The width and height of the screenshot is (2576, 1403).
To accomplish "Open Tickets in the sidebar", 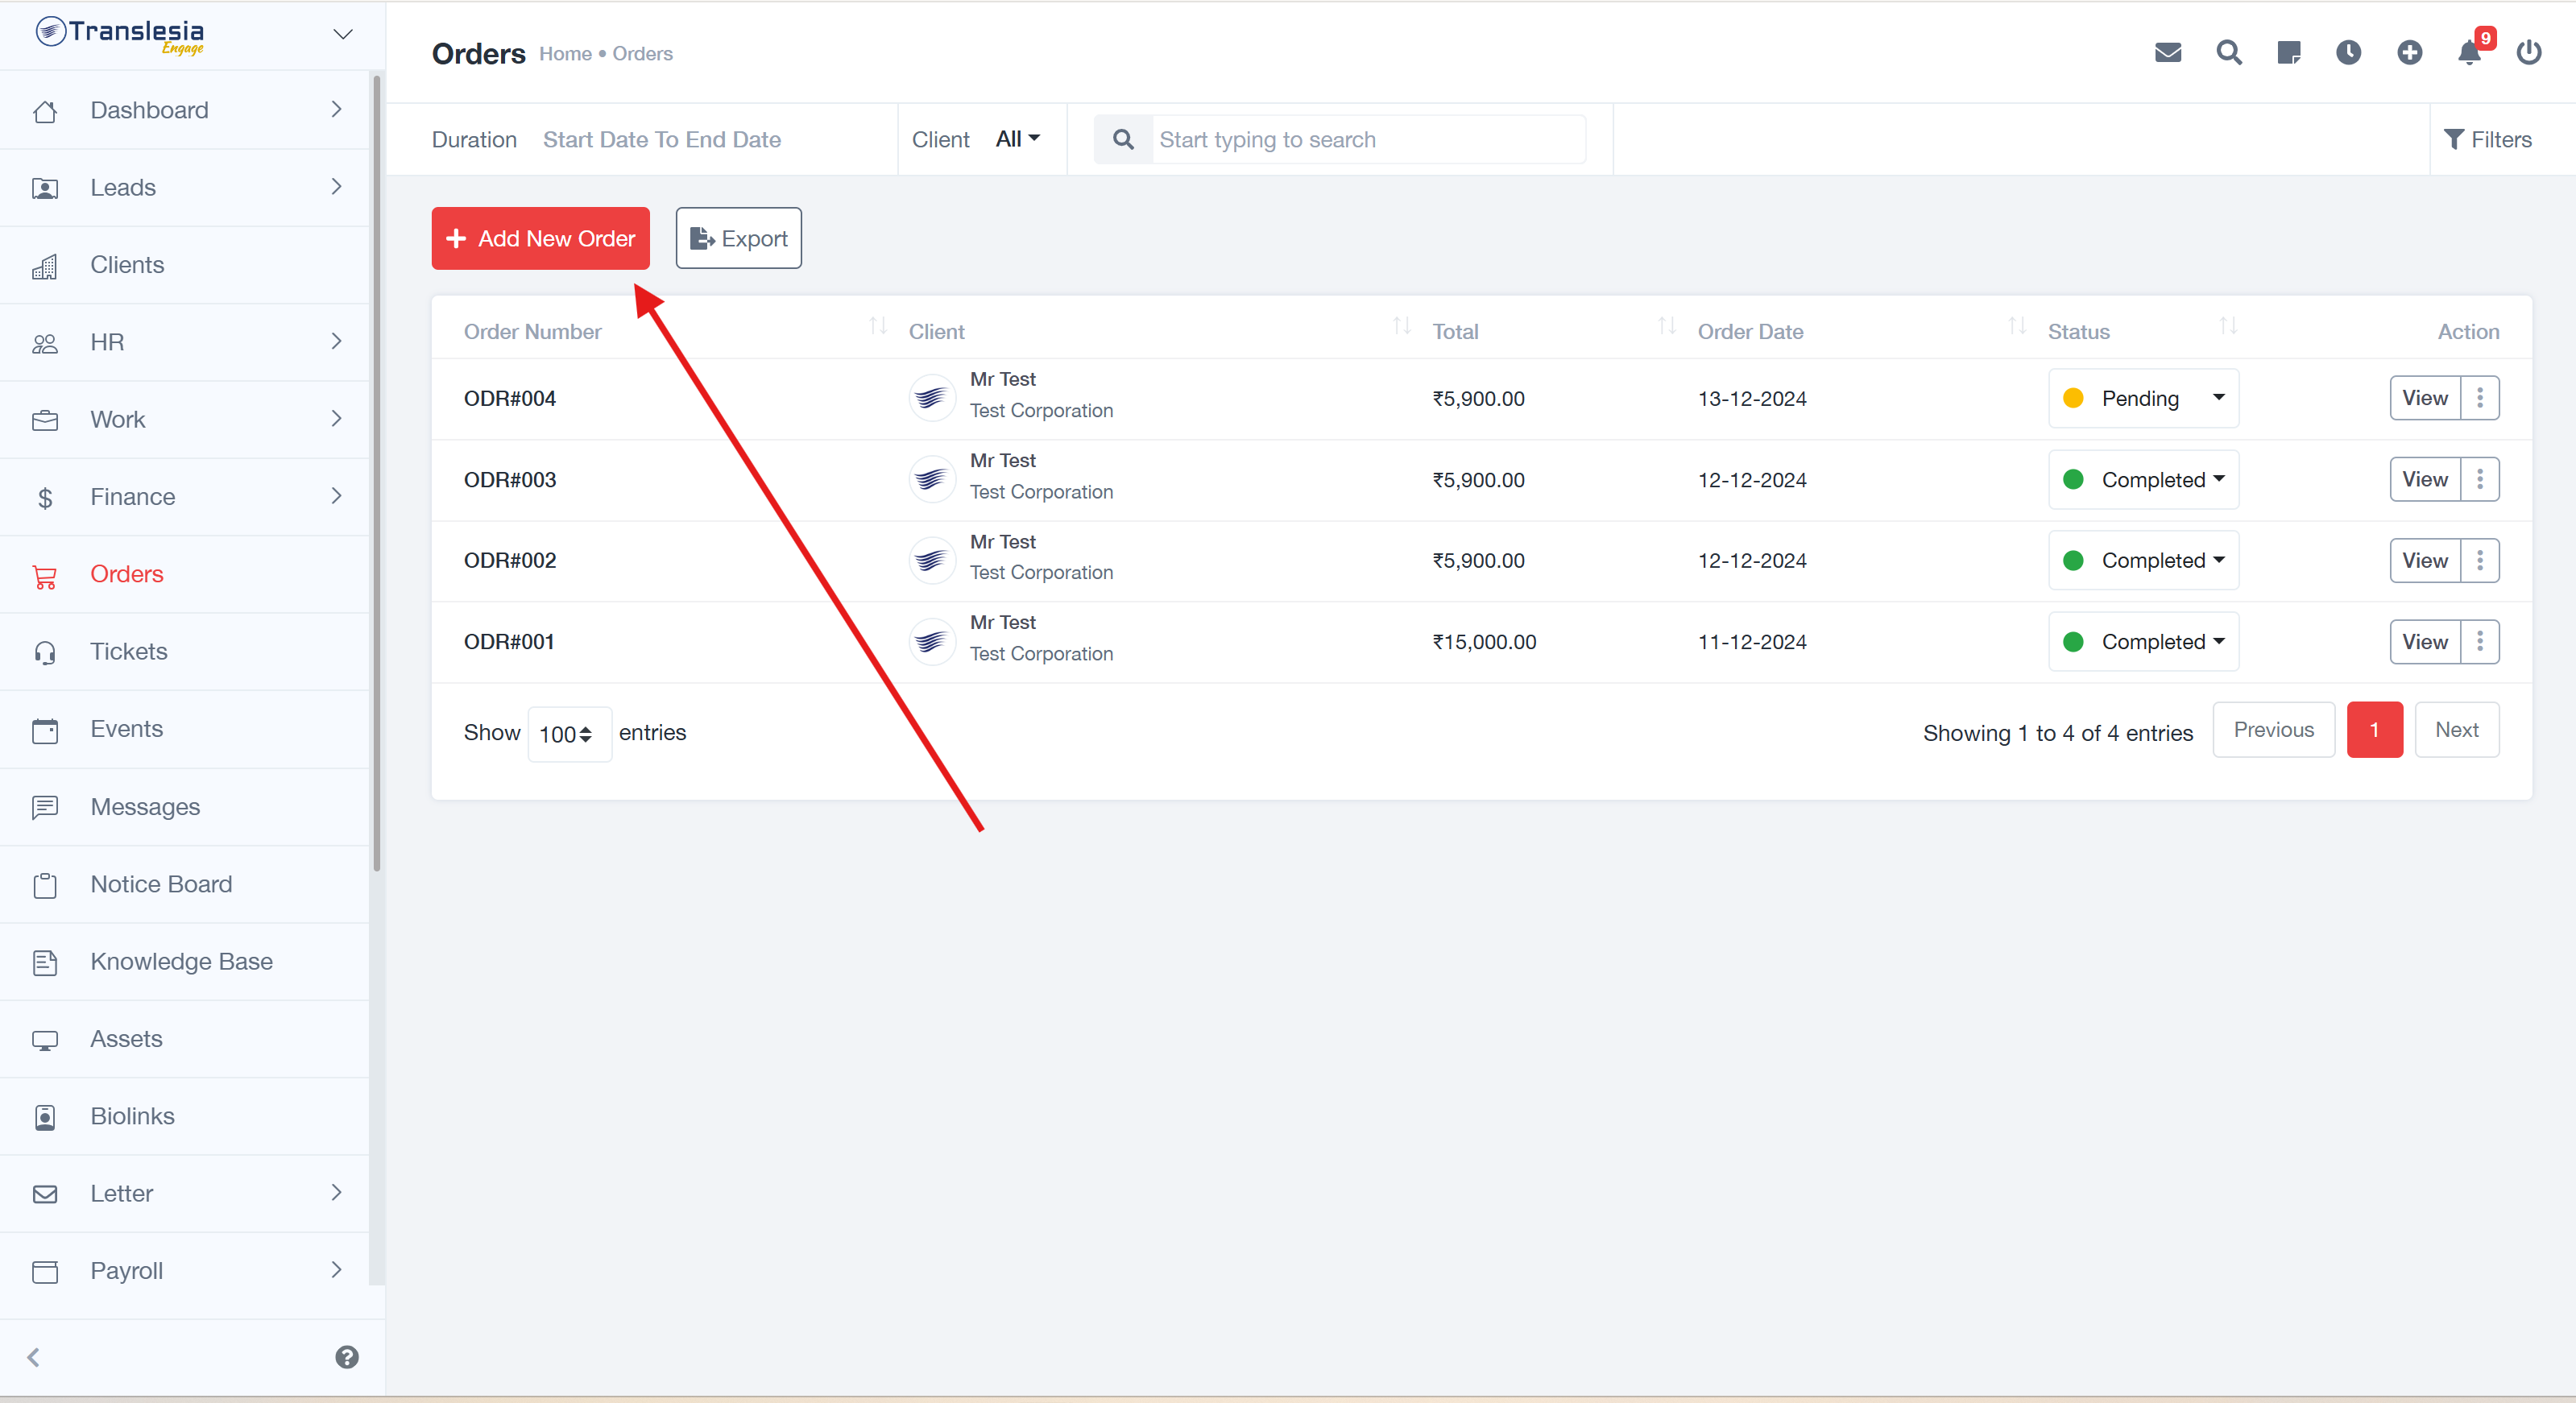I will pyautogui.click(x=129, y=651).
